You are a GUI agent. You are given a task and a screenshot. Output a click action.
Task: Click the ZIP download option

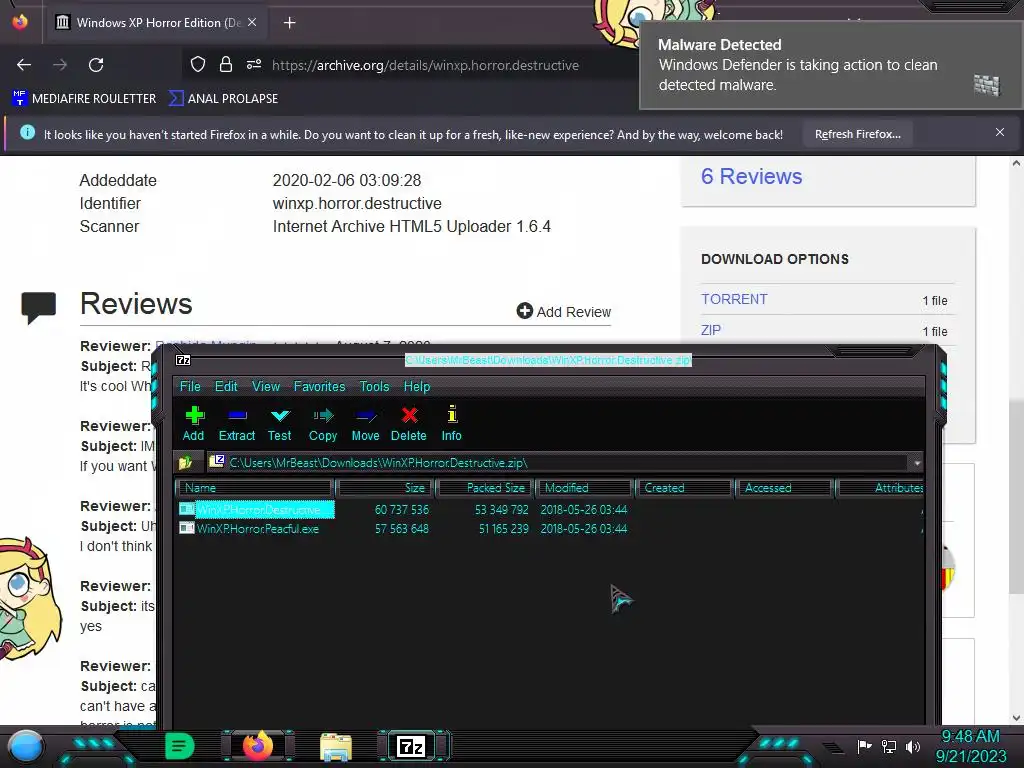[x=711, y=330]
